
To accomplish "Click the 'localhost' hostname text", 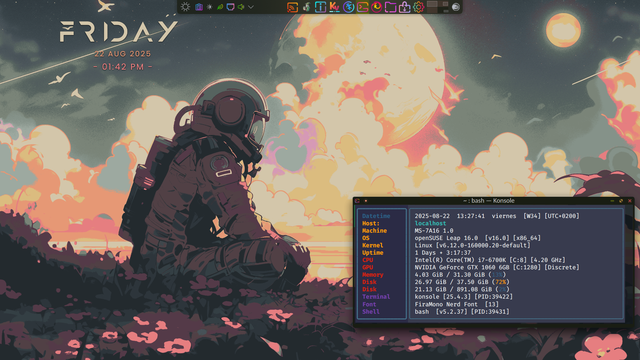I will tap(430, 223).
